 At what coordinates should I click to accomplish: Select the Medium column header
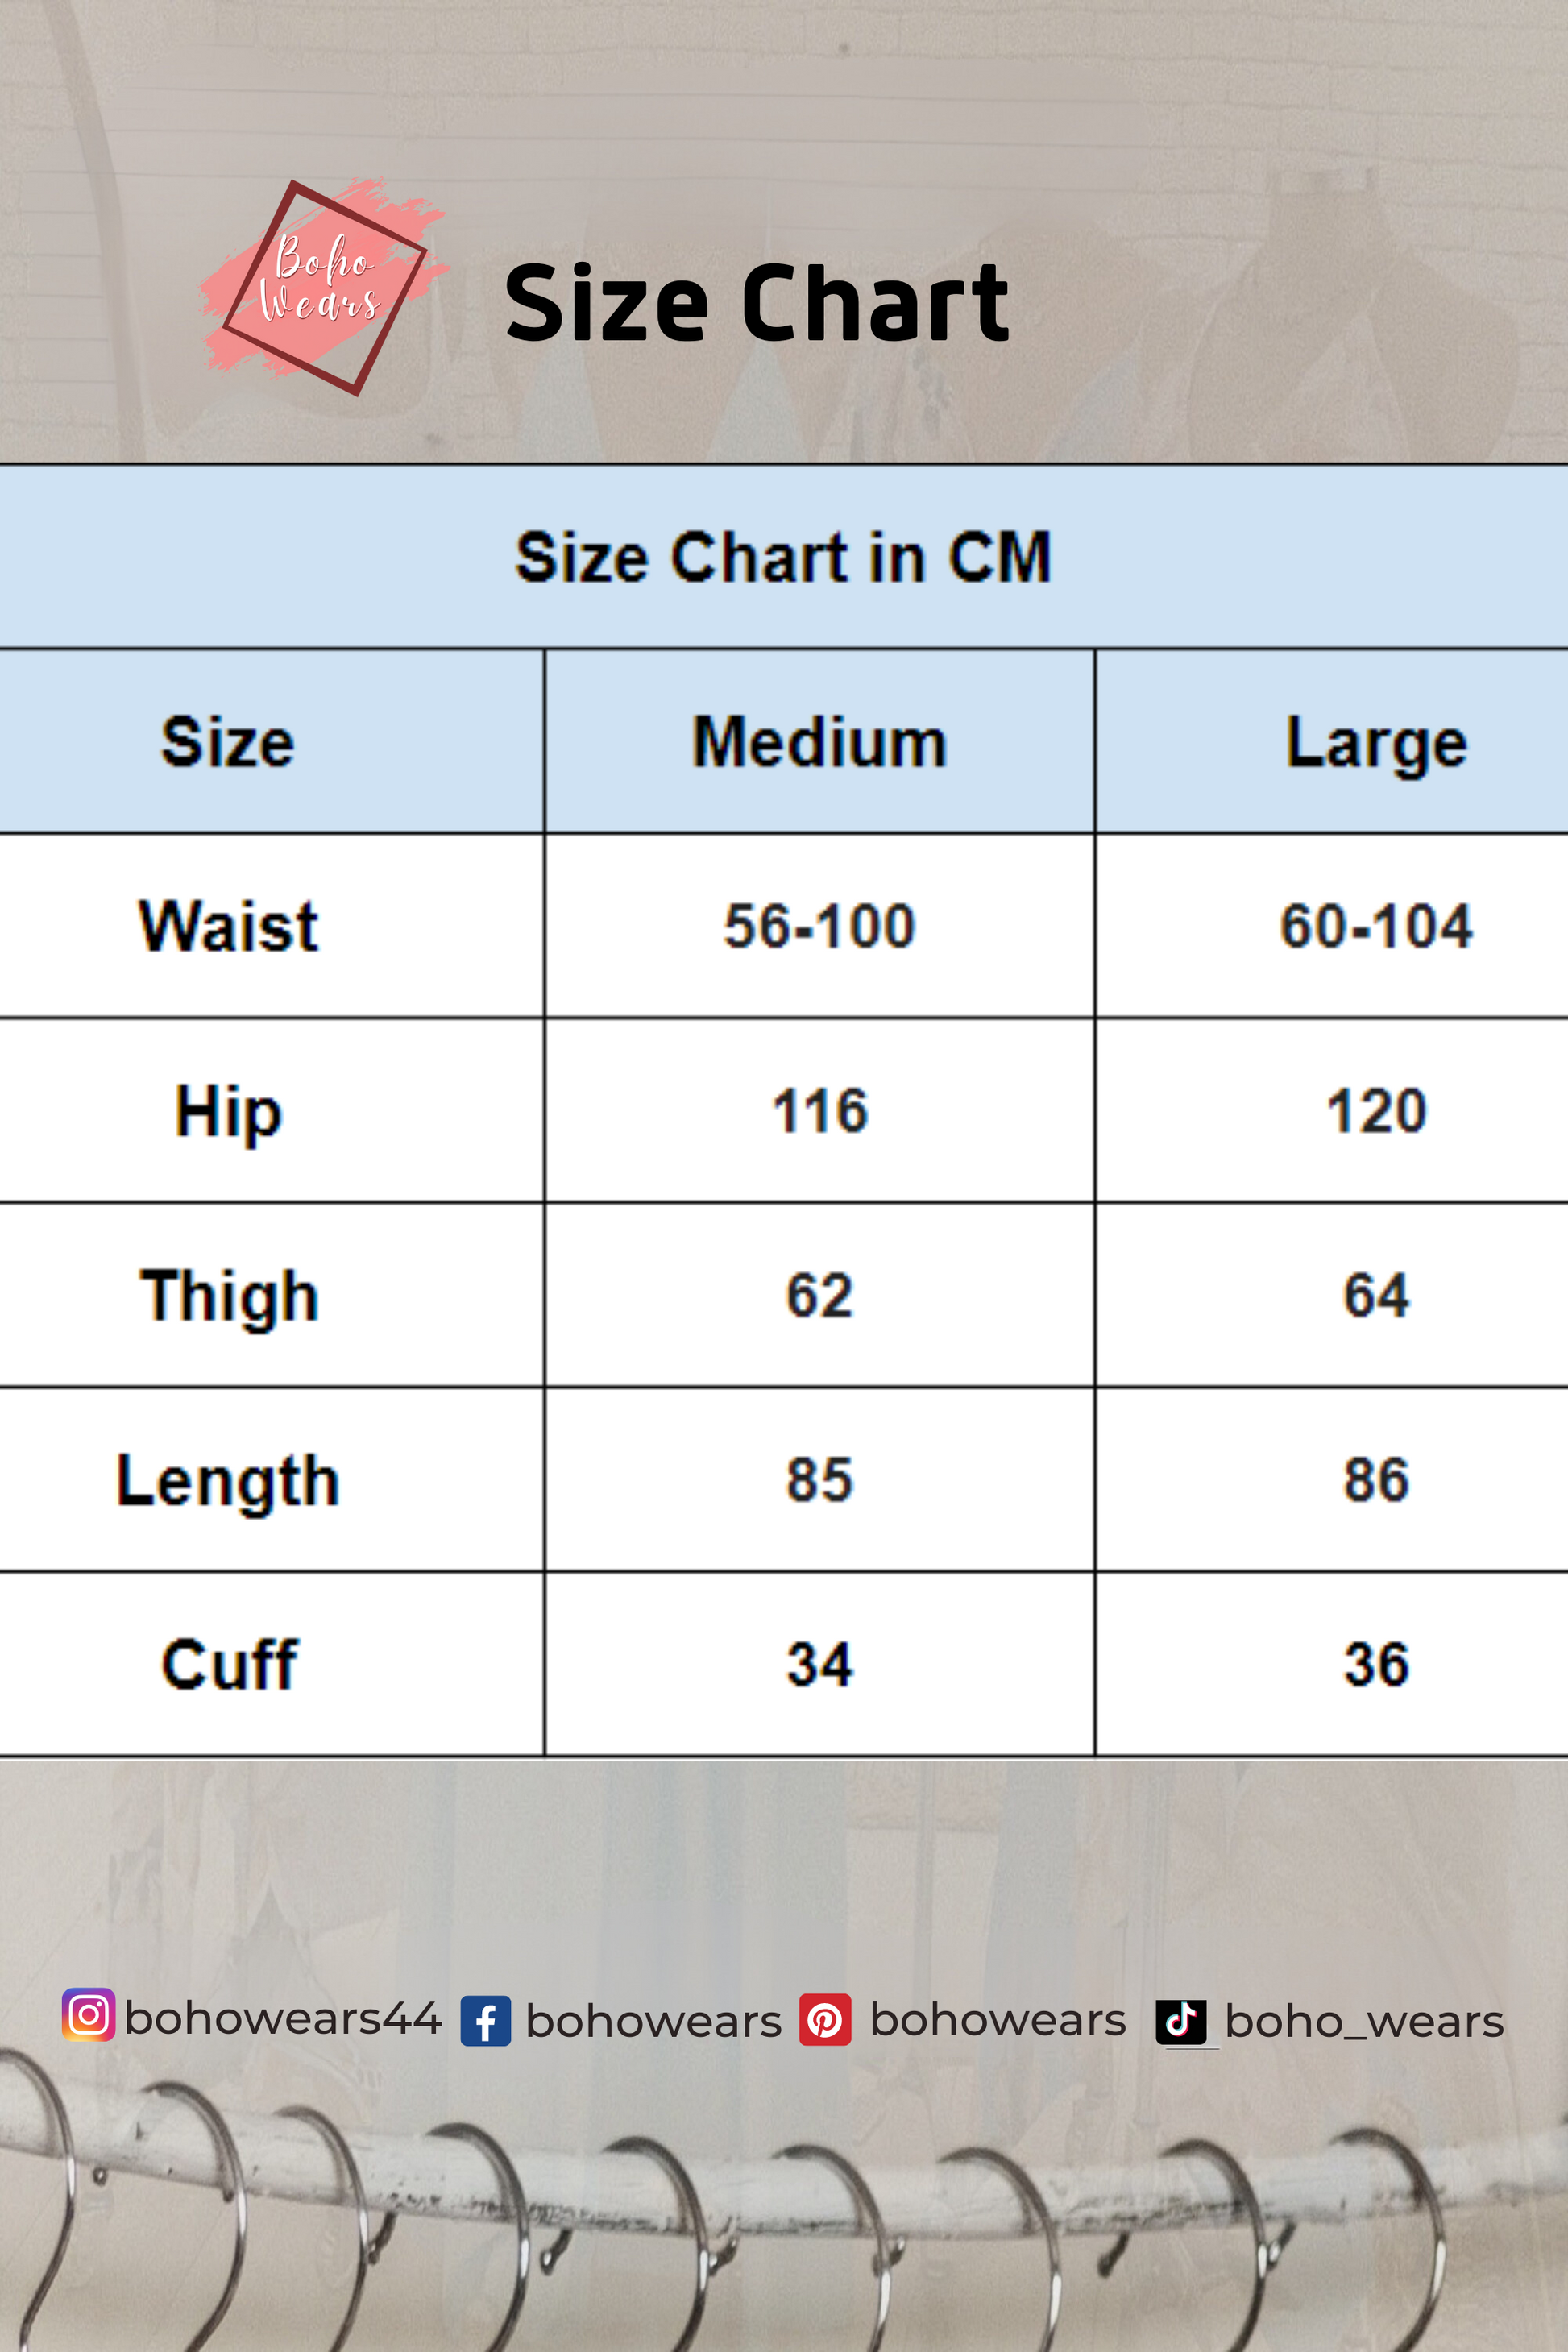(819, 742)
